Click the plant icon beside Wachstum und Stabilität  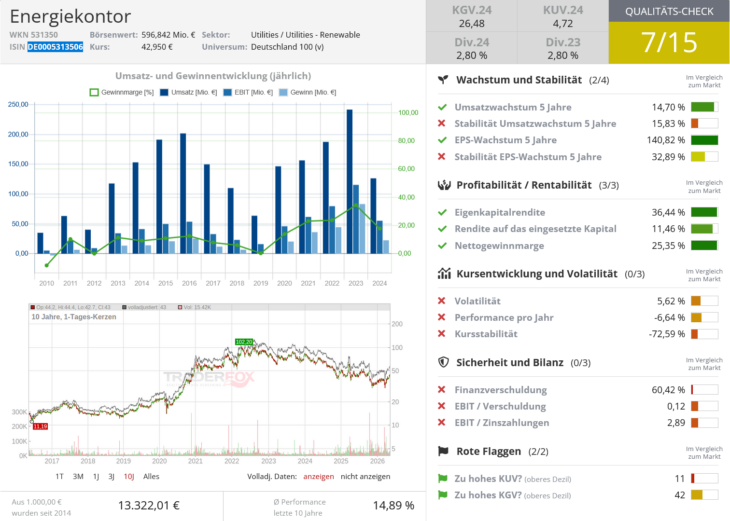[x=443, y=80]
